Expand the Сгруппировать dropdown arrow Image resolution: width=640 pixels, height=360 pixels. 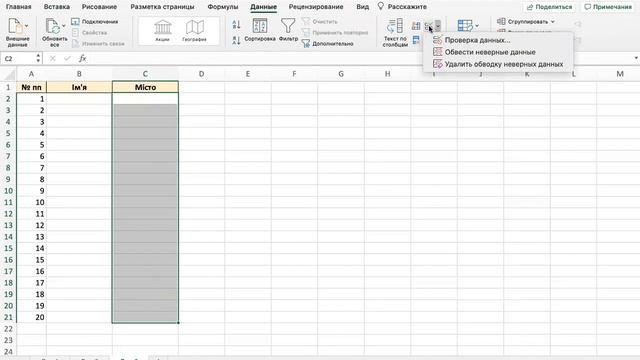(x=553, y=22)
